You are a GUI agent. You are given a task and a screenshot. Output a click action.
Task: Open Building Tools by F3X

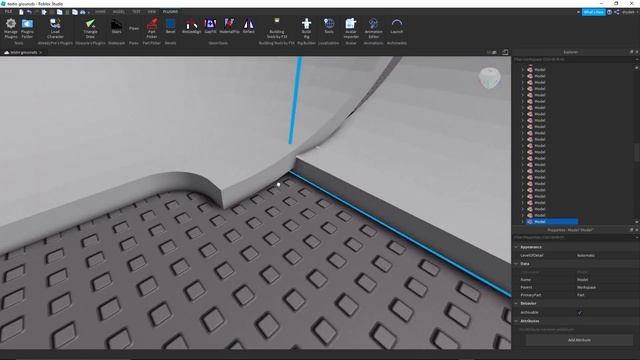(277, 29)
